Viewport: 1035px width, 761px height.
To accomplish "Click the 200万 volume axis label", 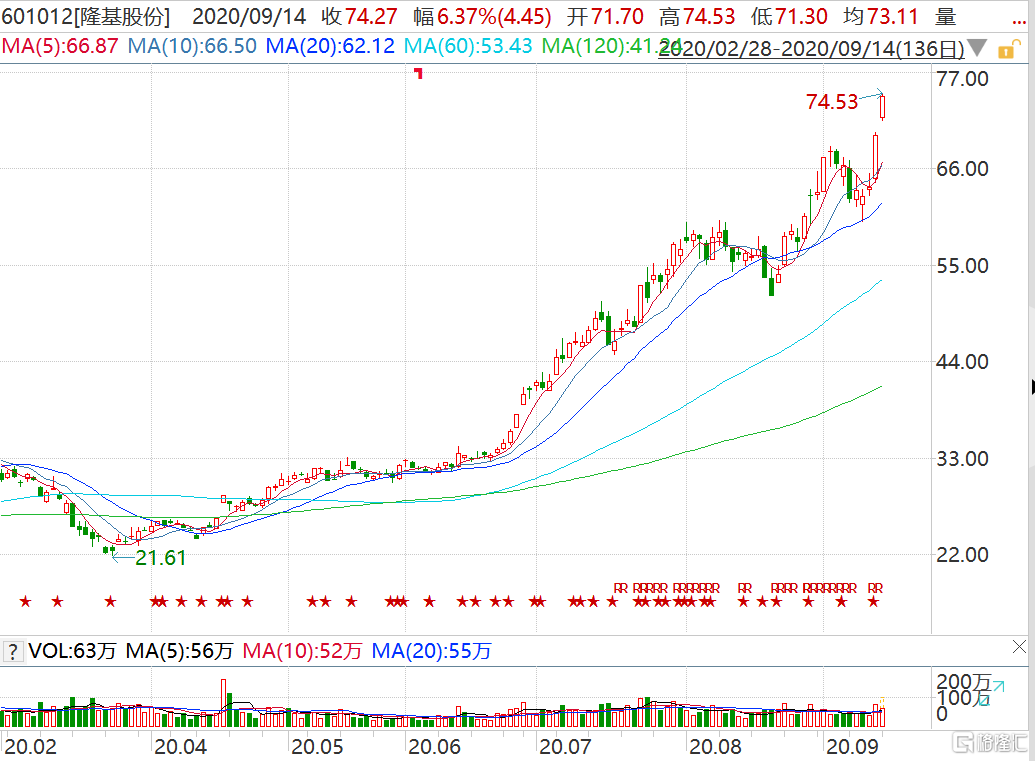I will (x=964, y=682).
